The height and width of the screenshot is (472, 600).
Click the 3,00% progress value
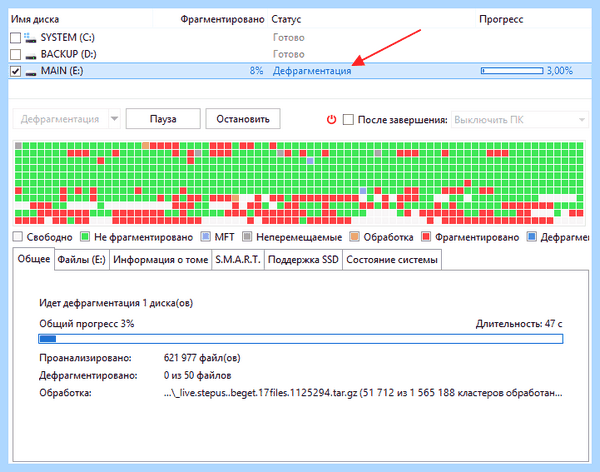pos(559,71)
